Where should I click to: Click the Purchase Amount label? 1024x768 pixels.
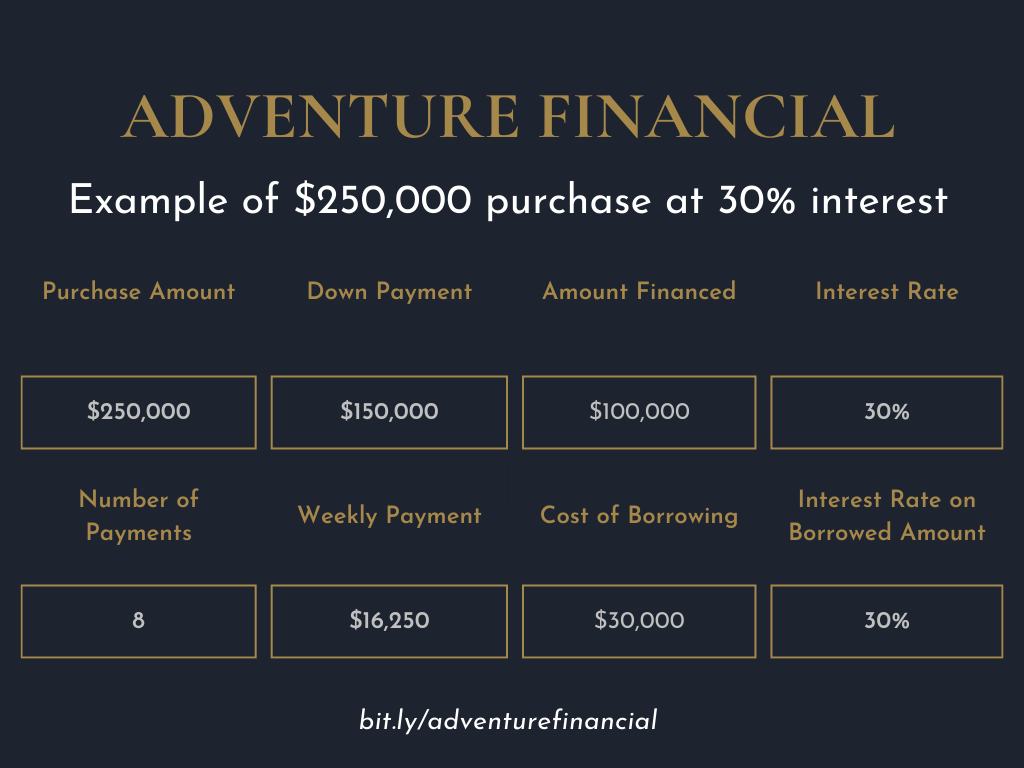pyautogui.click(x=138, y=291)
